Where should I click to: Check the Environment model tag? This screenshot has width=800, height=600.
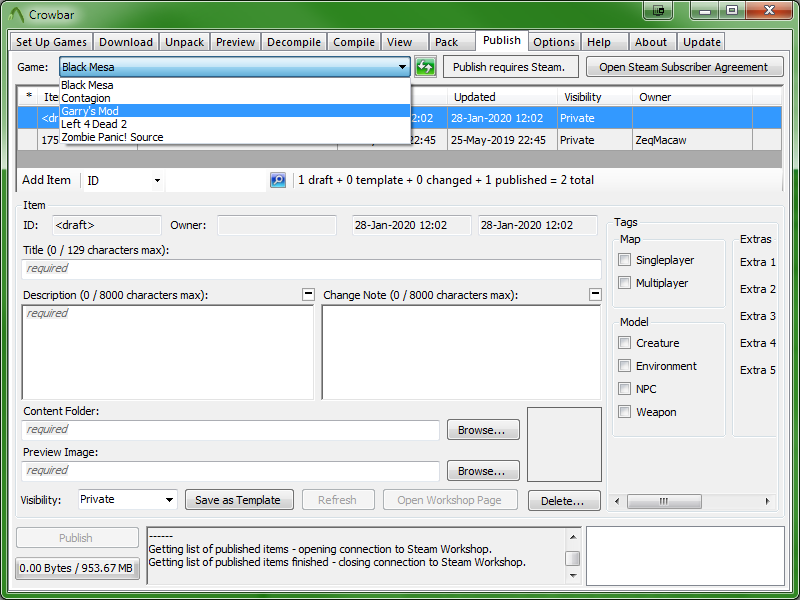coord(624,366)
